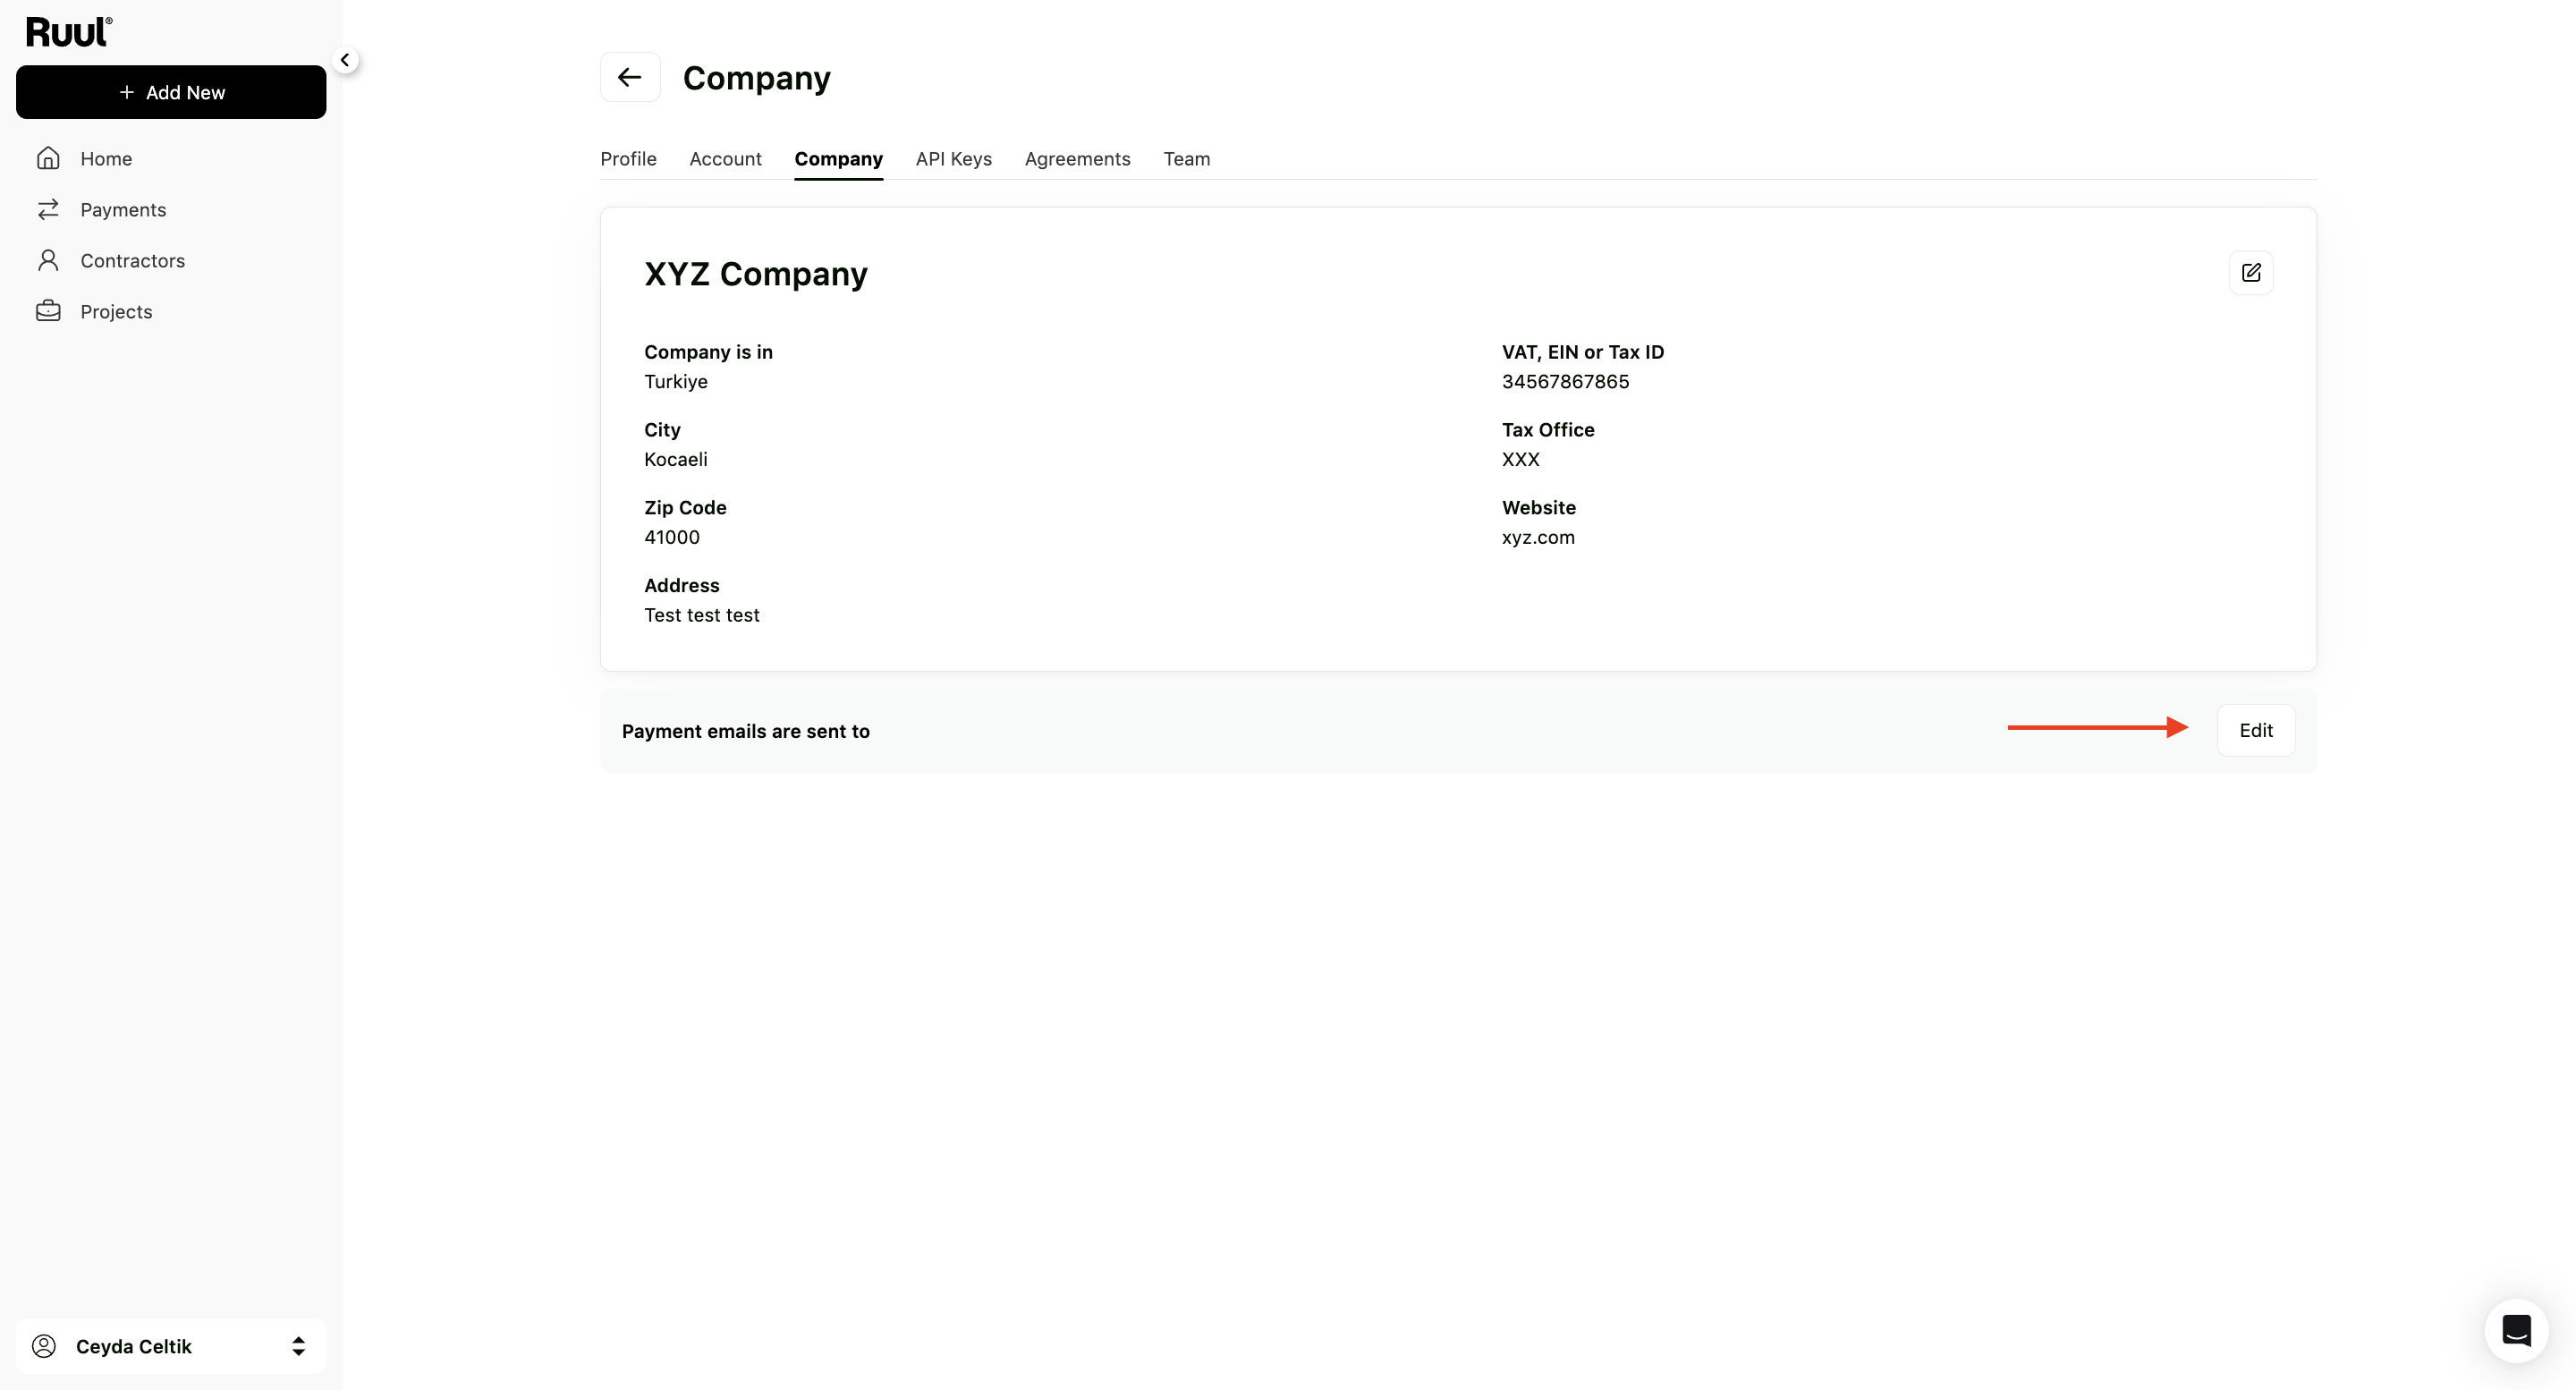2576x1390 pixels.
Task: Click the Projects briefcase icon
Action: 48,311
